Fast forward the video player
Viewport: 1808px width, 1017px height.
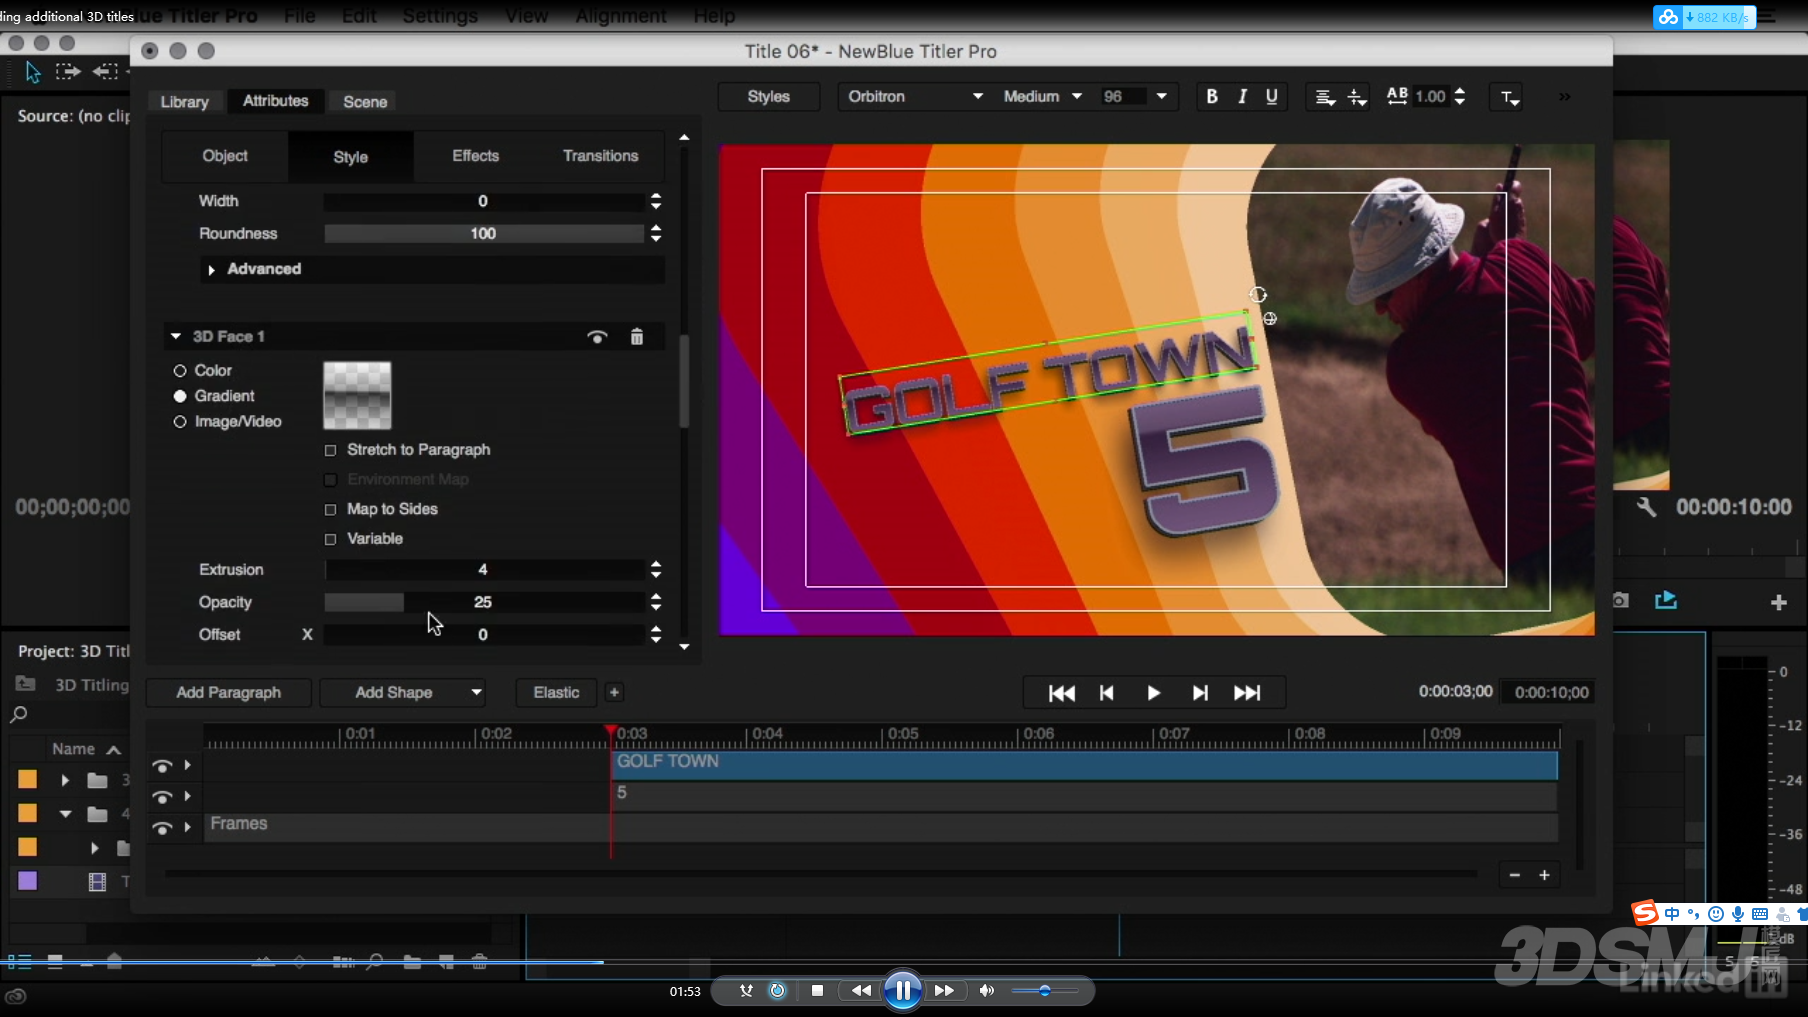944,991
